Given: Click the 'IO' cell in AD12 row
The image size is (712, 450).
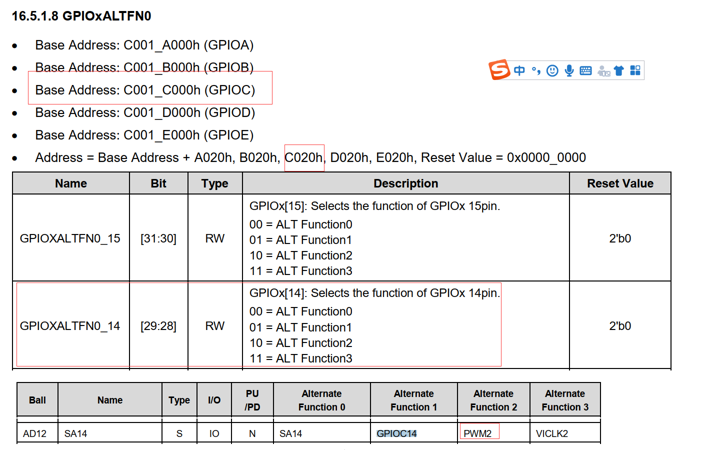Looking at the screenshot, I should (x=214, y=434).
